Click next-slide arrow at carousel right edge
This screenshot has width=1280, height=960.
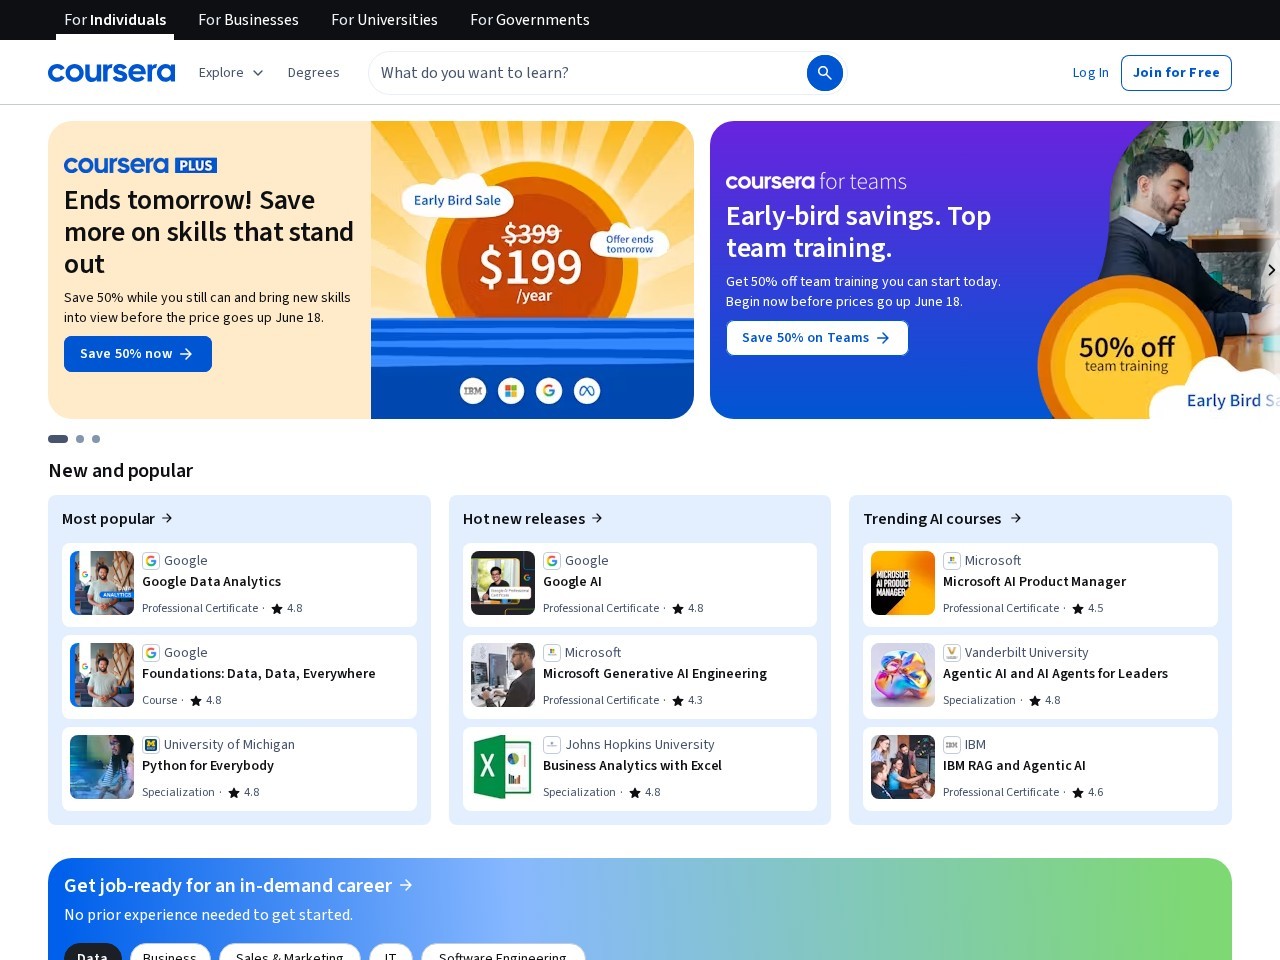(x=1270, y=270)
